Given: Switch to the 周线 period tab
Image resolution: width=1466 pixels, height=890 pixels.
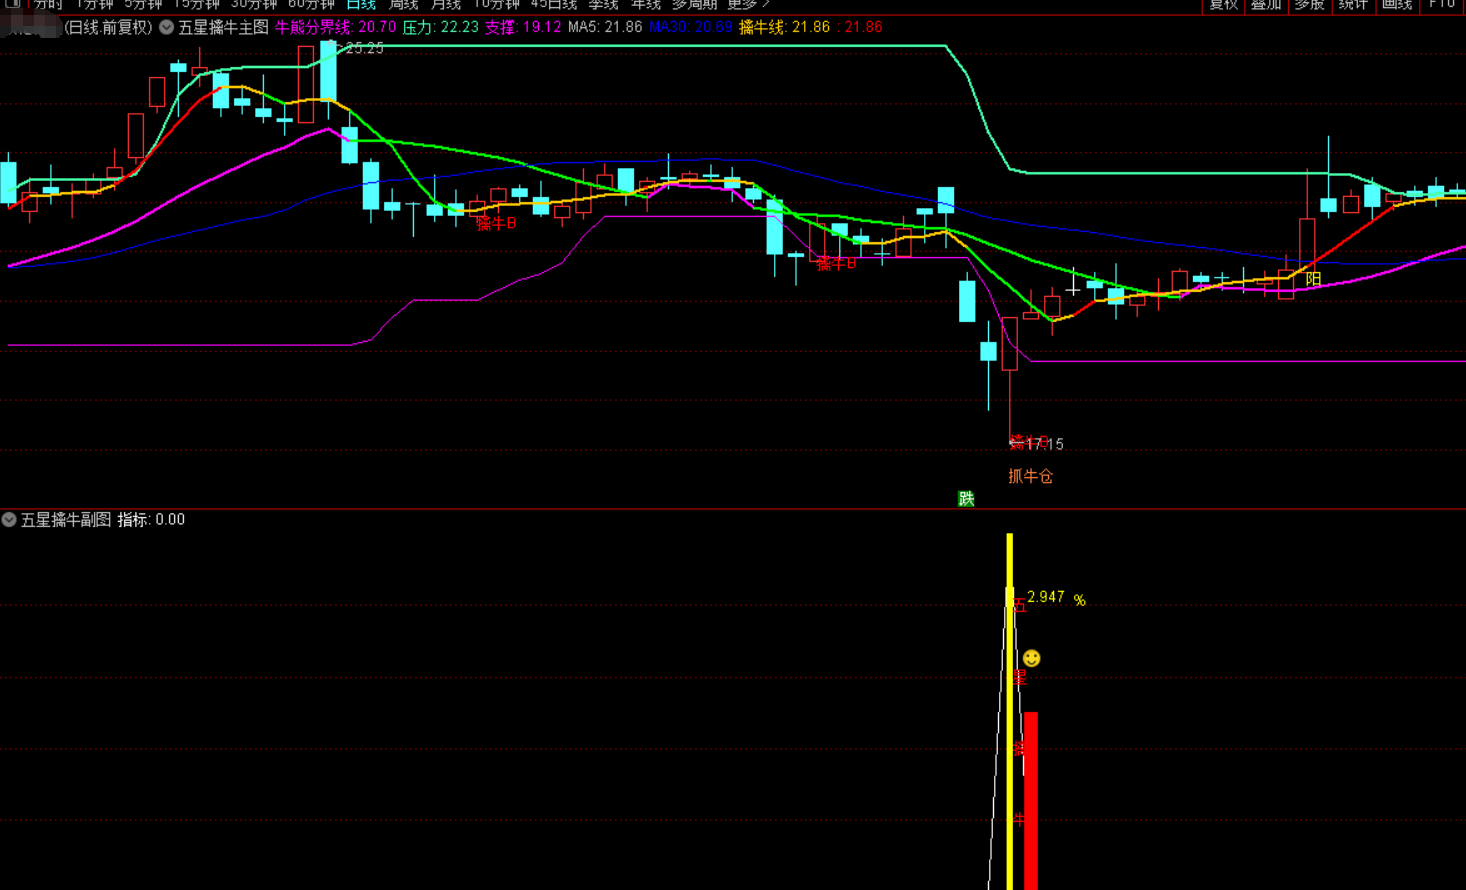Looking at the screenshot, I should click(x=404, y=5).
